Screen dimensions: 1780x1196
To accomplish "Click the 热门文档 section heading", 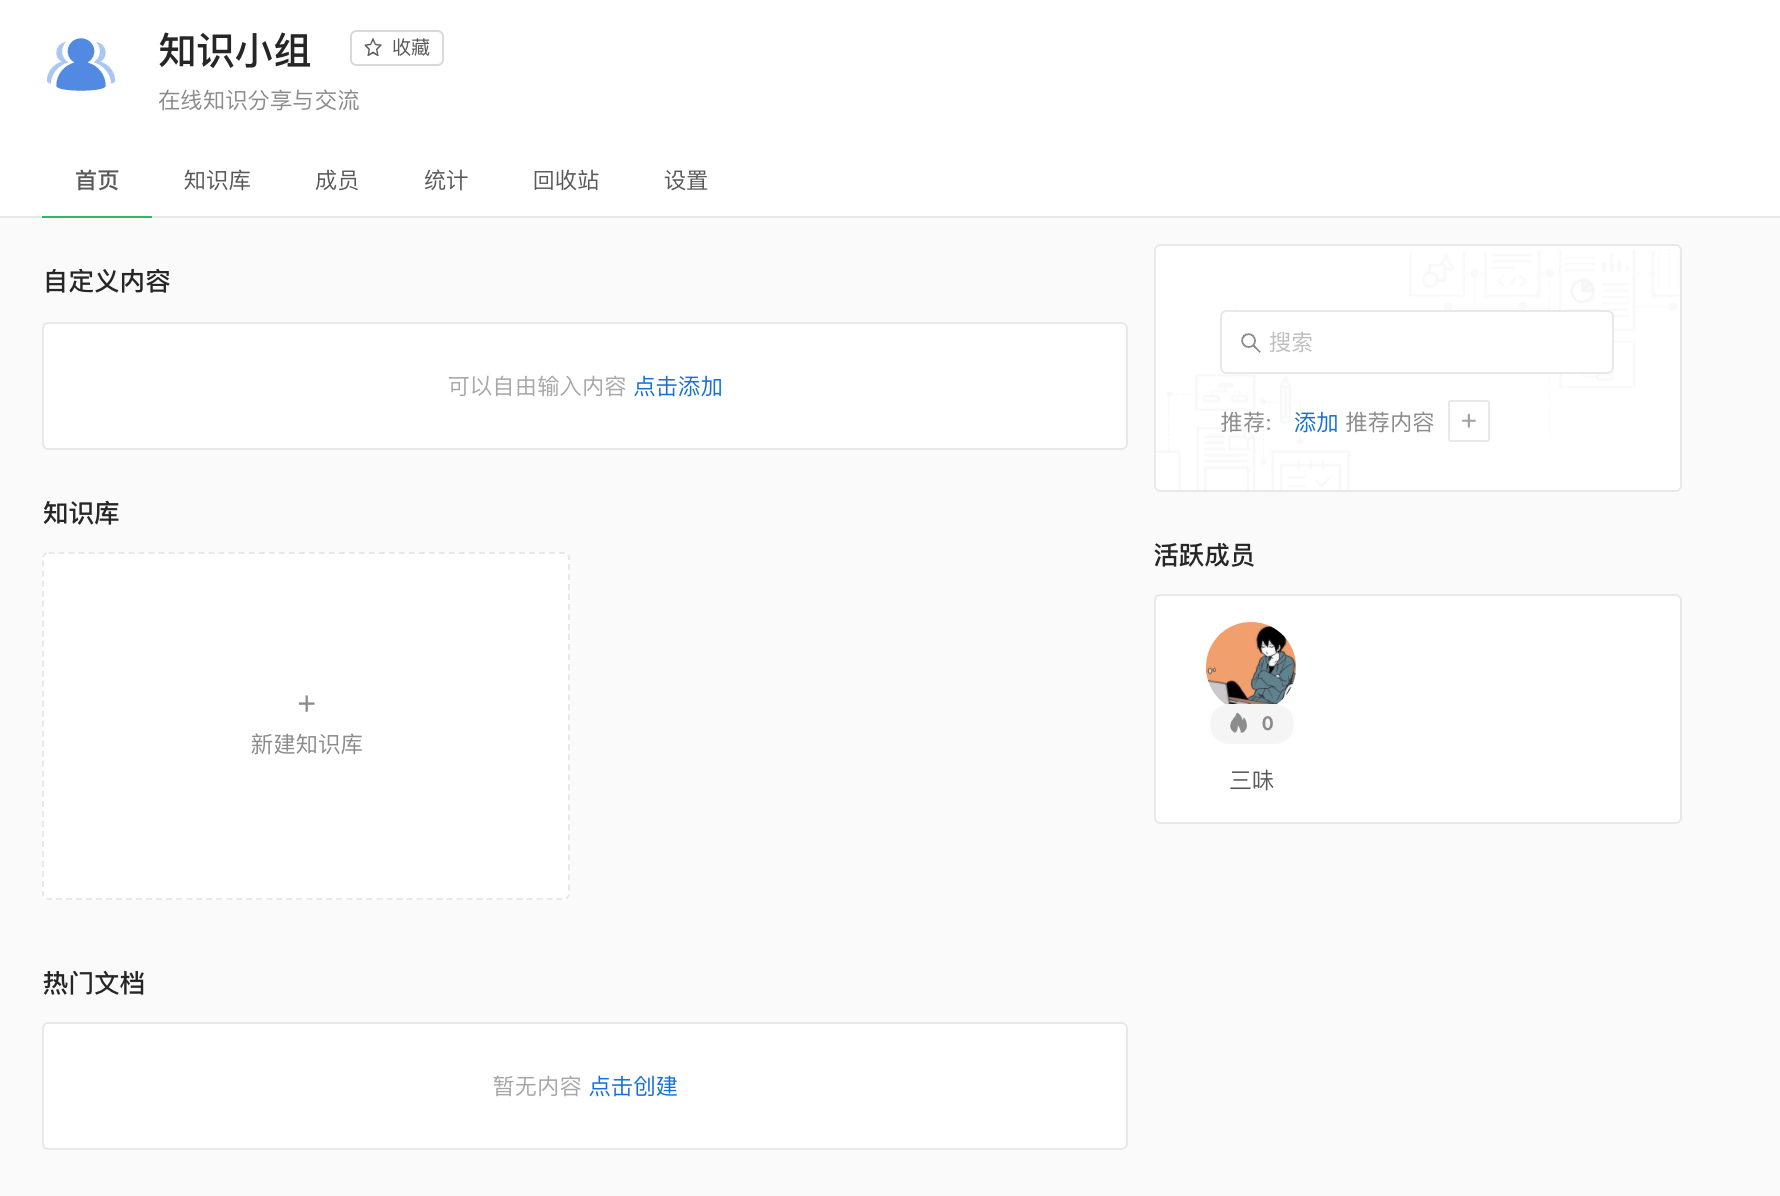I will [x=94, y=984].
